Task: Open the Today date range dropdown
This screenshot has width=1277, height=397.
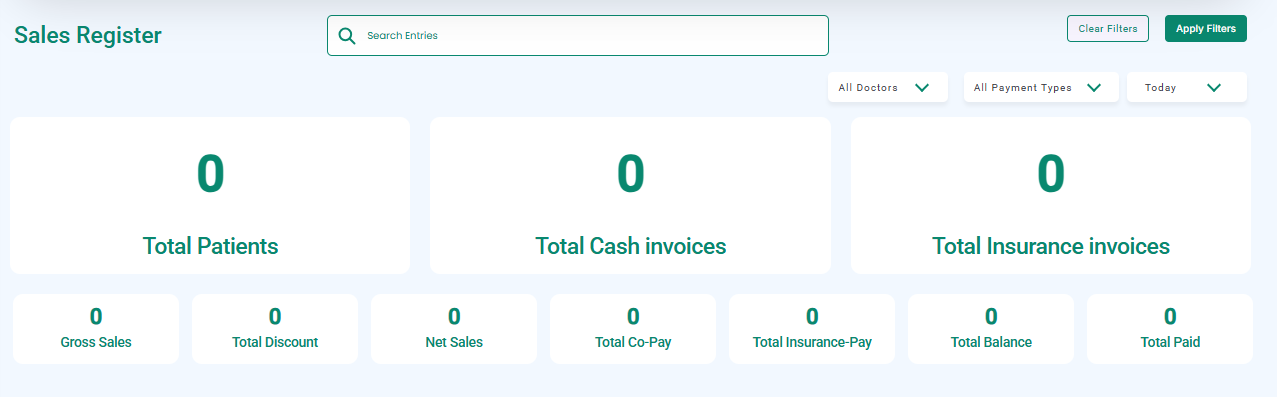Action: [1187, 87]
